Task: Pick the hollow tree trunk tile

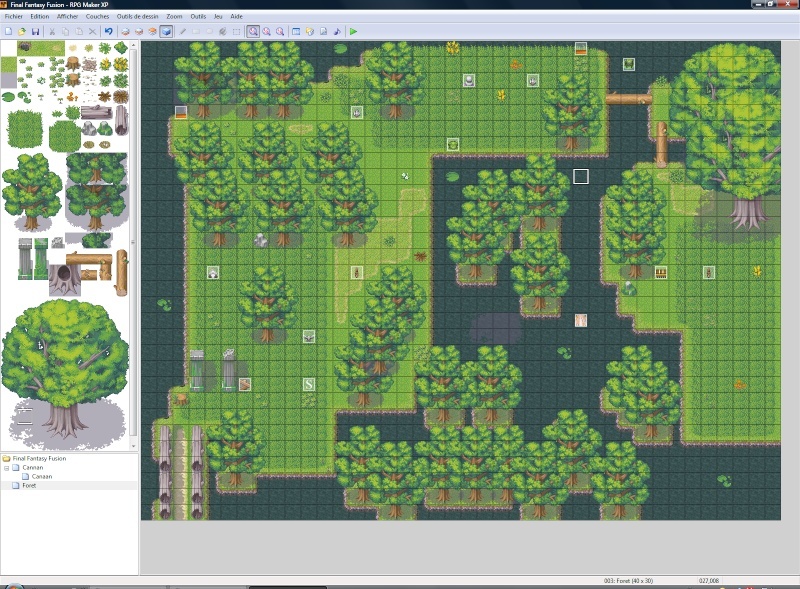Action: (64, 279)
